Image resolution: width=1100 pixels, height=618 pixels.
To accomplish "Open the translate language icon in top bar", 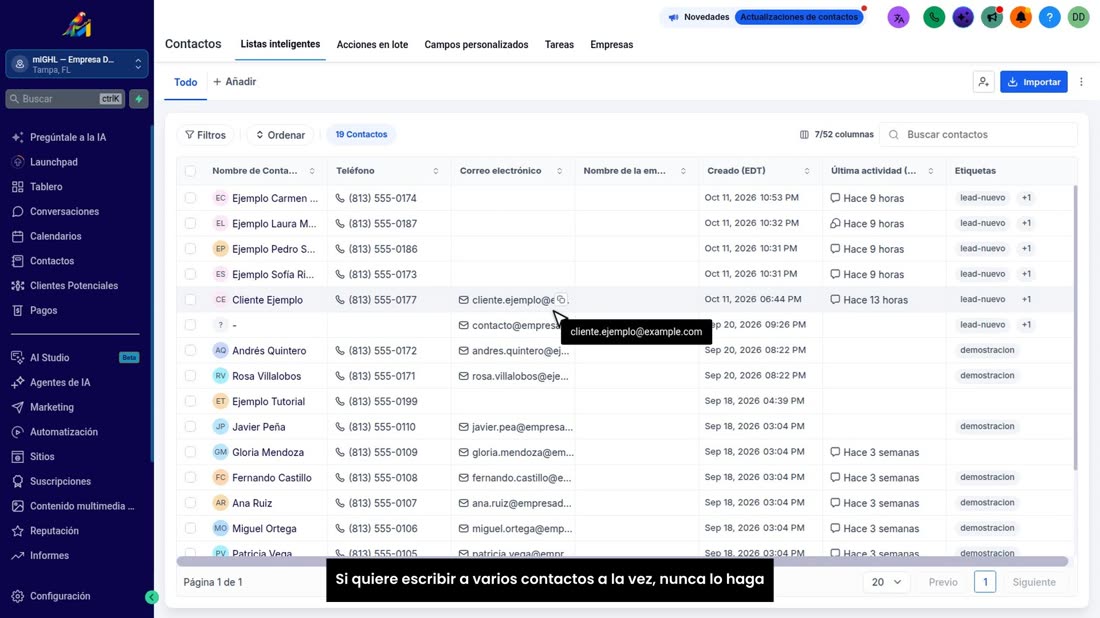I will (898, 18).
